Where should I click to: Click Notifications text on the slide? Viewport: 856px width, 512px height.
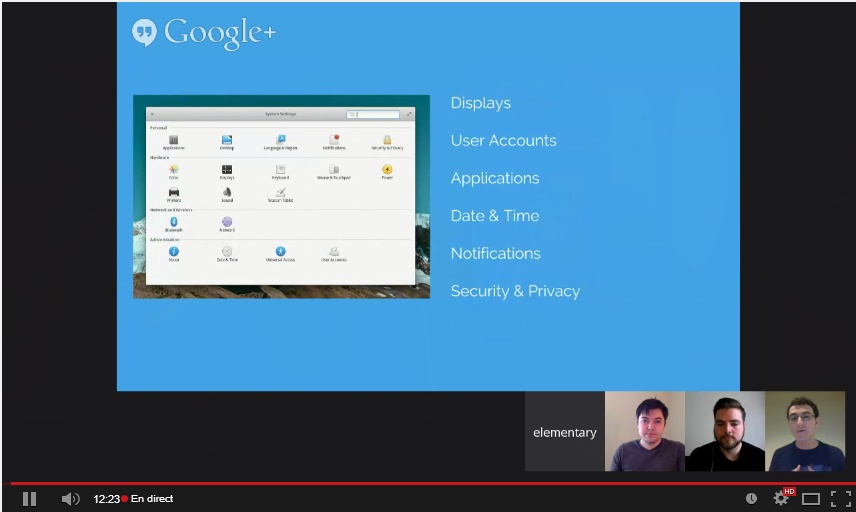click(496, 253)
